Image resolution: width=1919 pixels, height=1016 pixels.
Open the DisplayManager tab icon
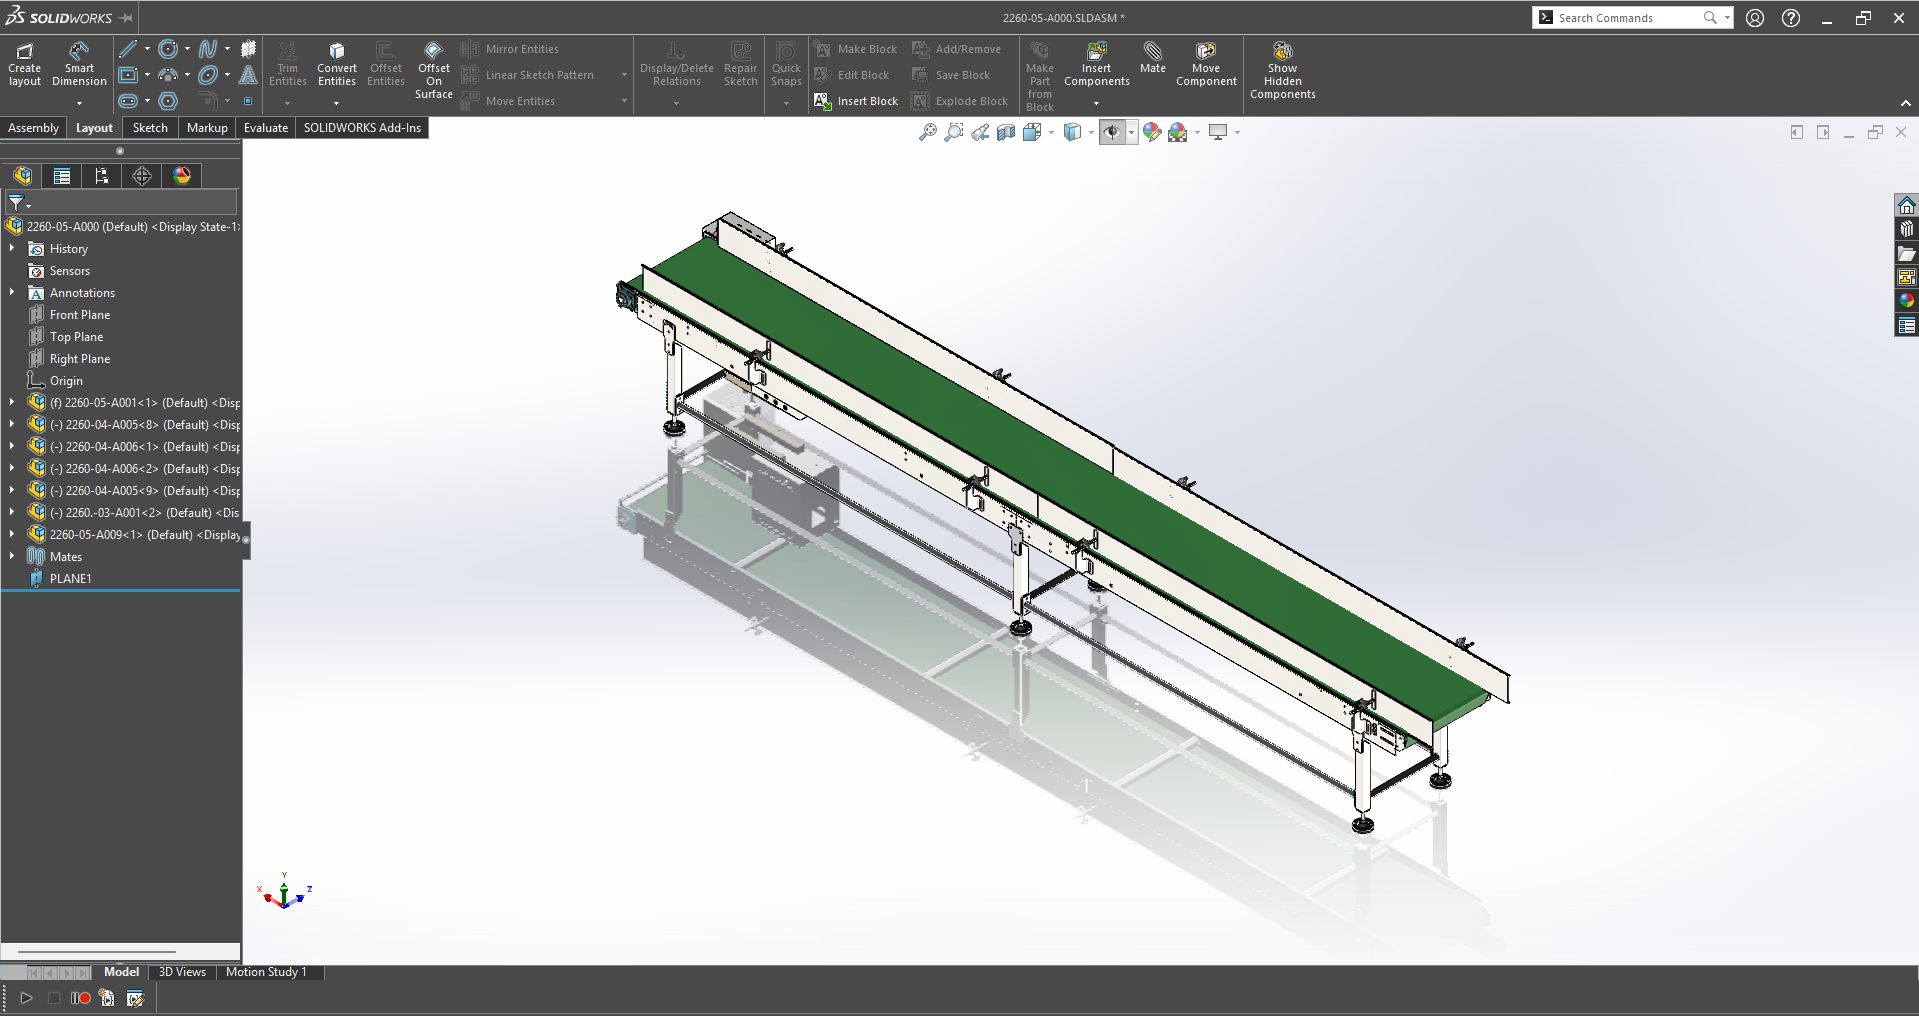182,176
